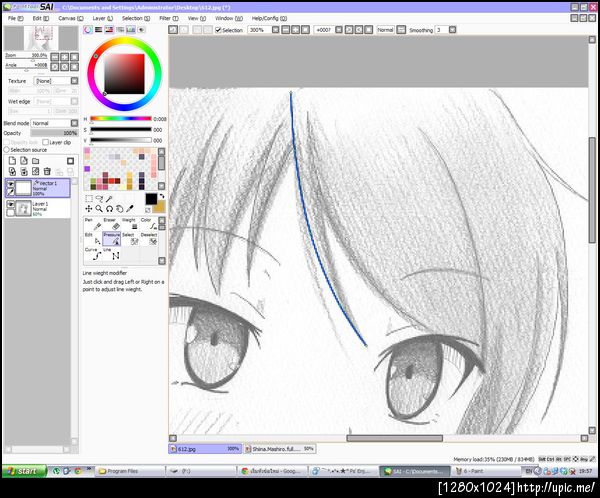Toggle the HSV slider panel
This screenshot has width=600, height=498.
(109, 29)
